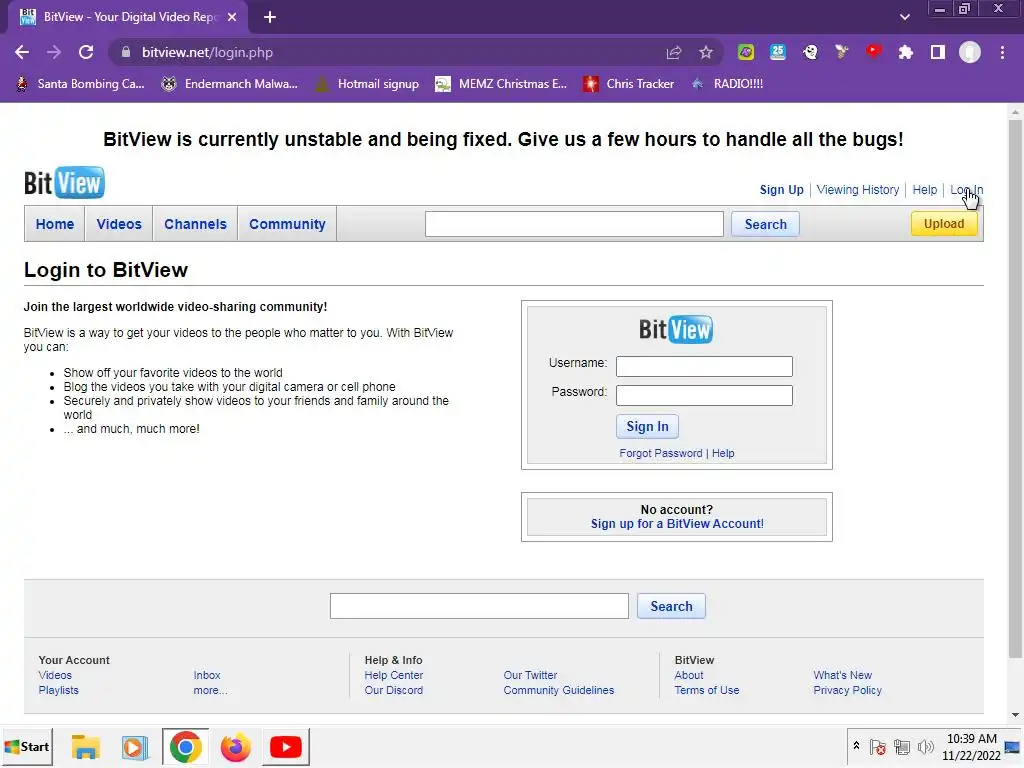Click the top Search button
Image resolution: width=1024 pixels, height=768 pixels.
(765, 224)
